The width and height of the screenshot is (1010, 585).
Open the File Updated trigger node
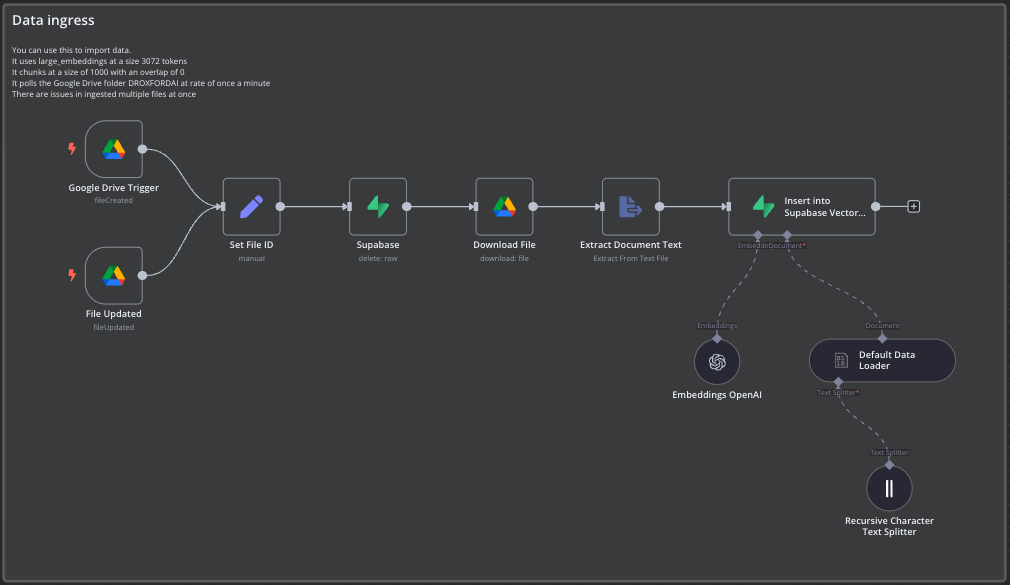point(113,275)
